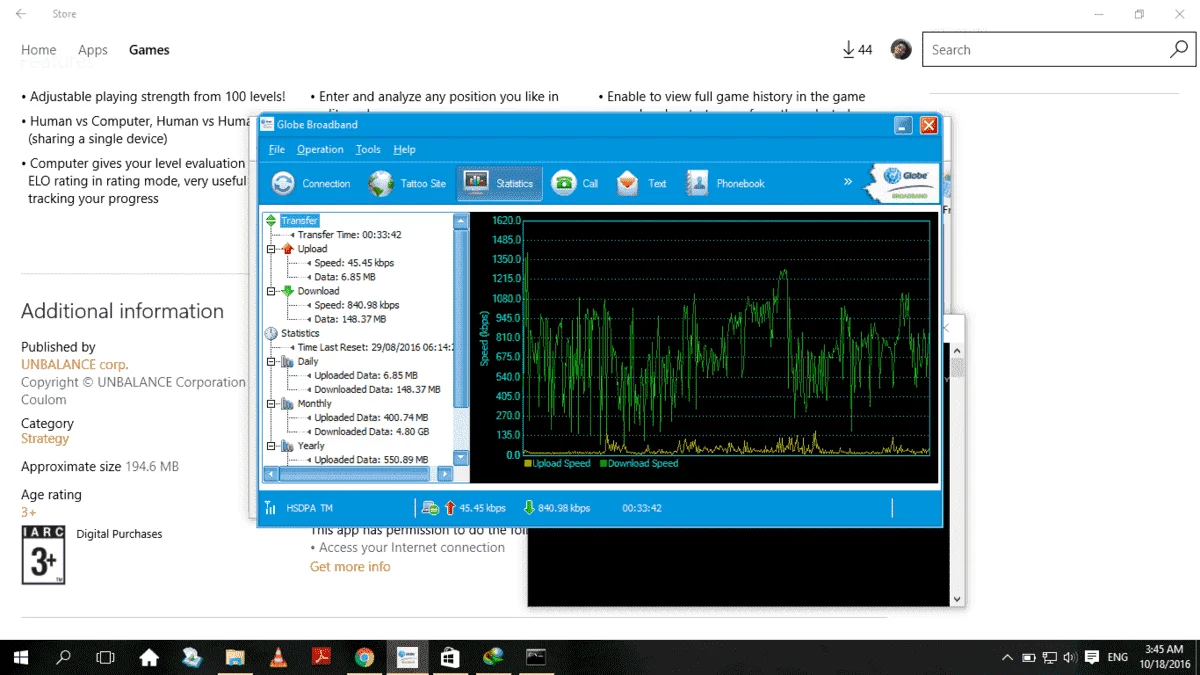Screen dimensions: 1200x675
Task: Open the Operation menu
Action: [320, 149]
